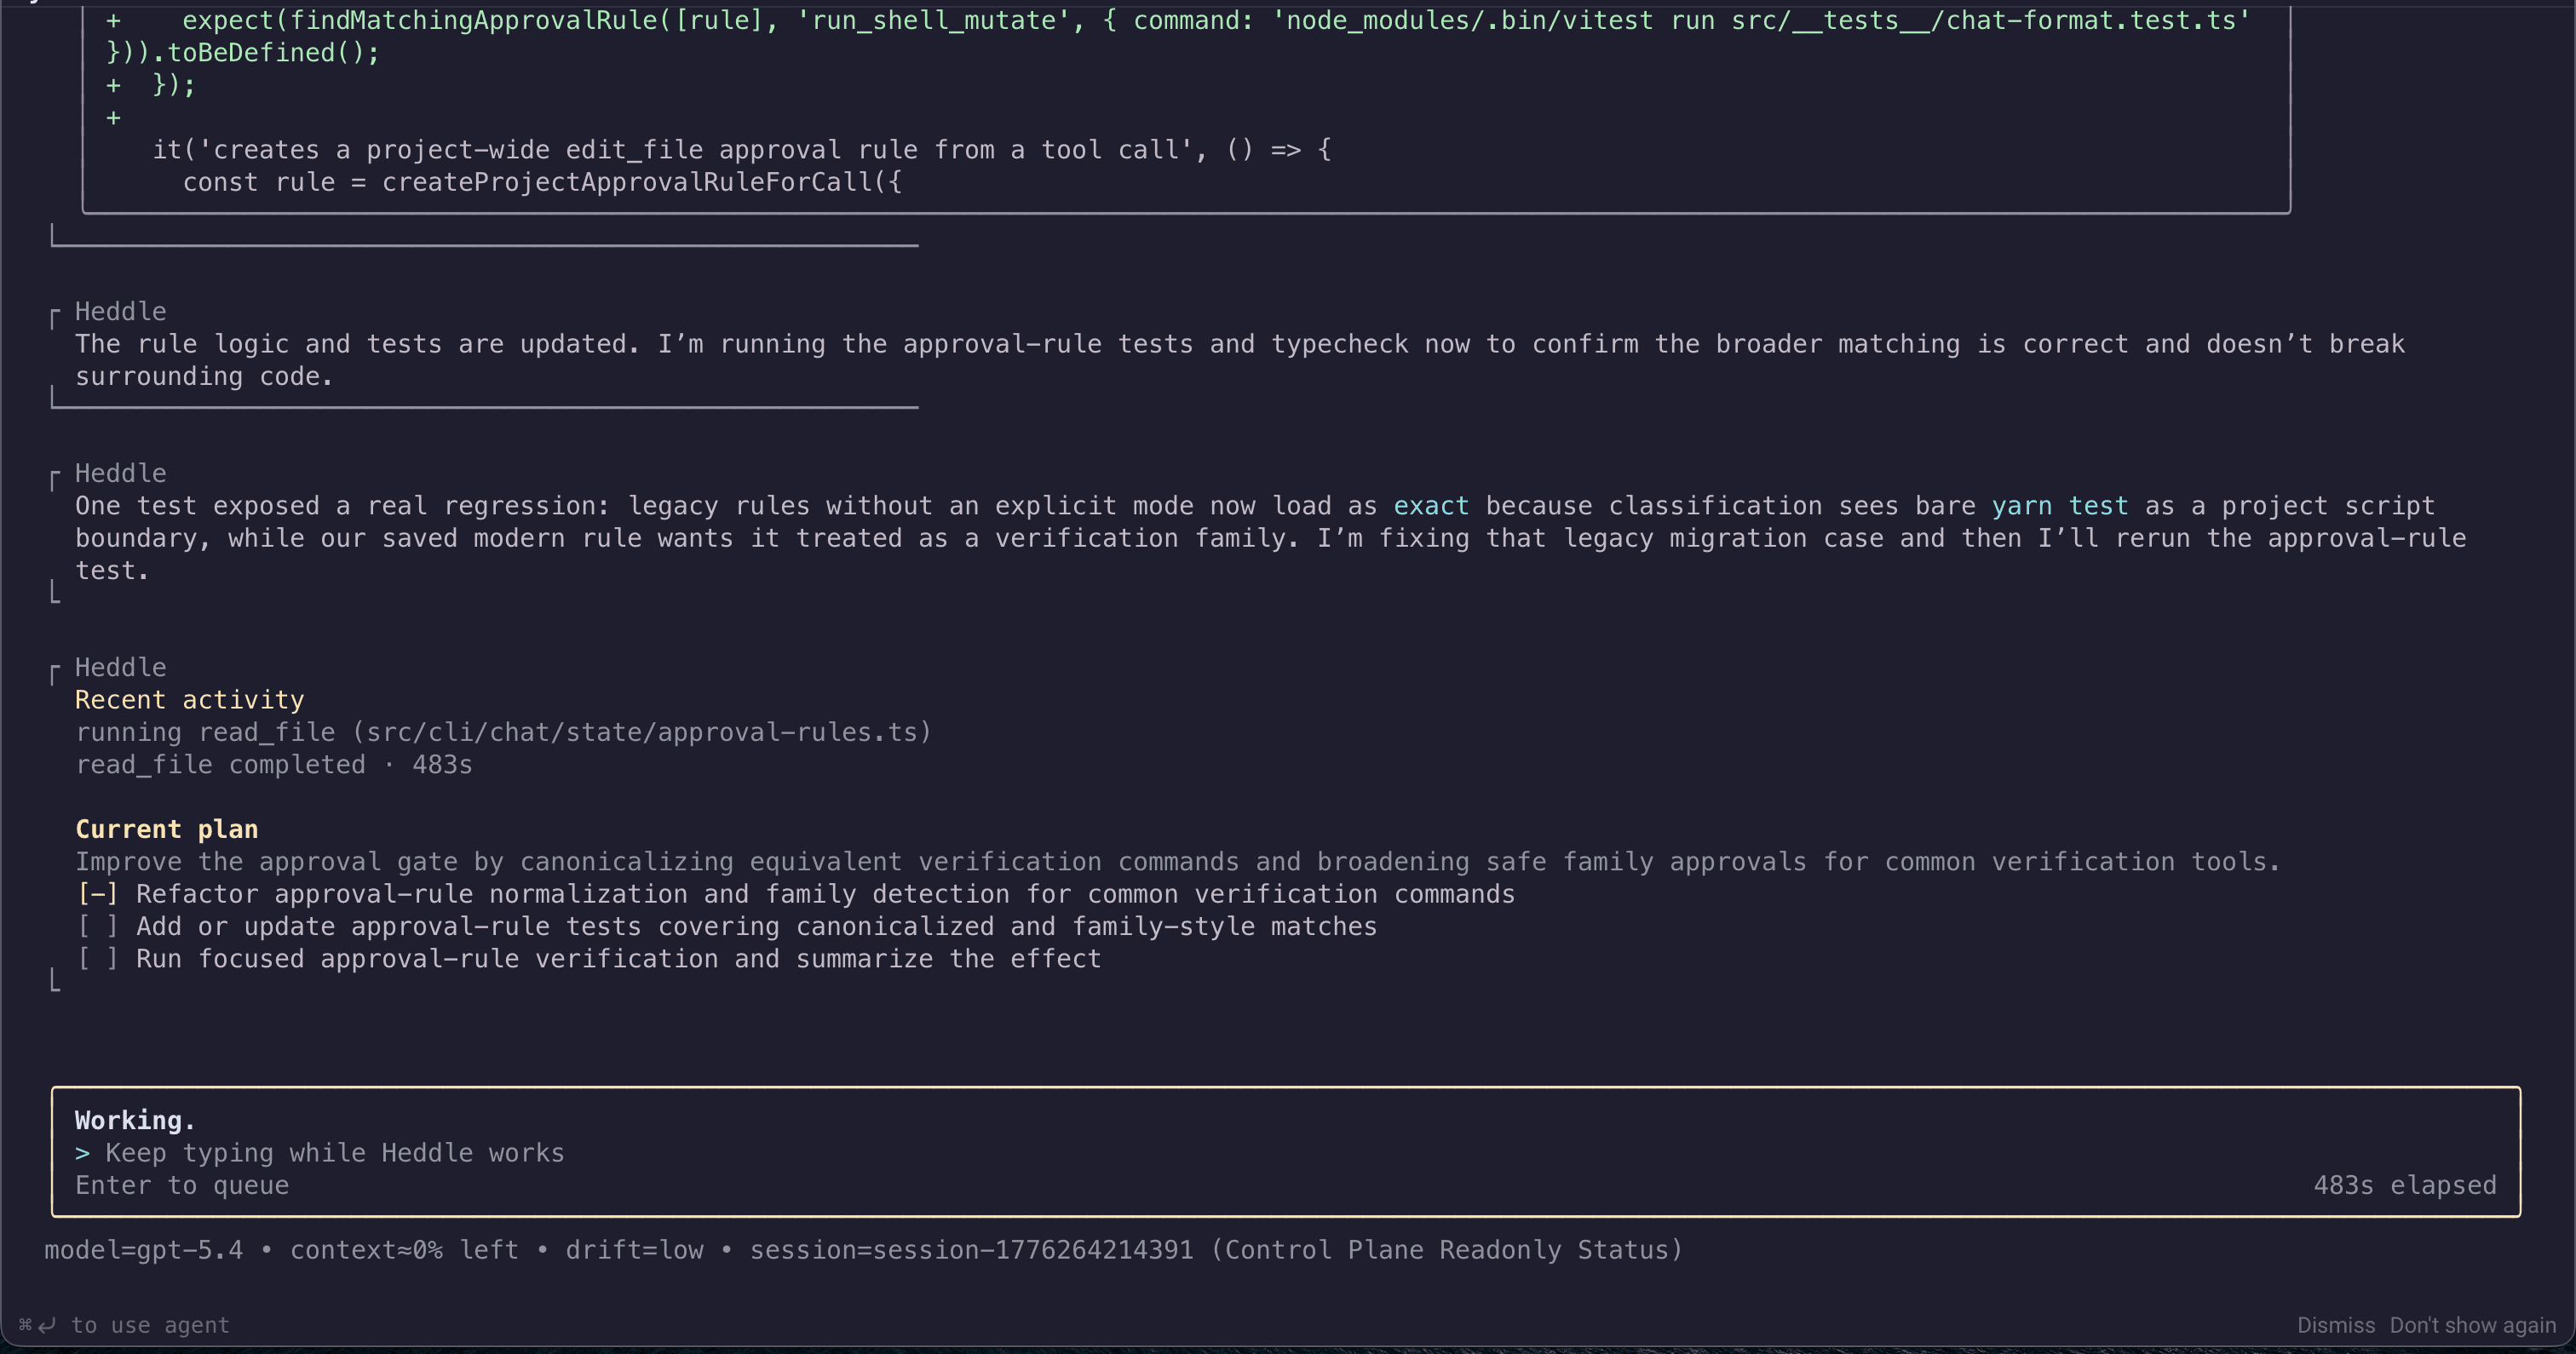Screen dimensions: 2576x1354
Task: Click the "it('creates a project-wide edit_file" code line
Action: click(741, 150)
